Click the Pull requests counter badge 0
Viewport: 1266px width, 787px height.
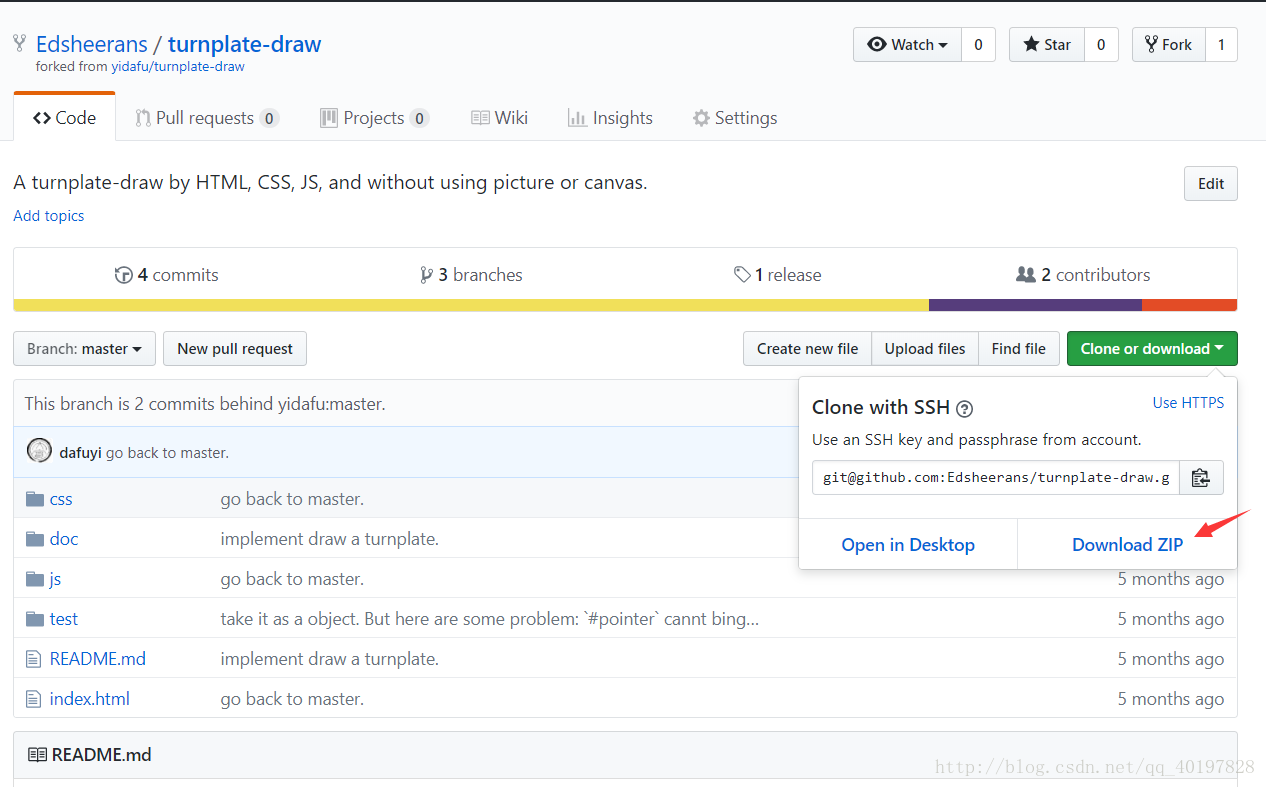click(x=269, y=118)
